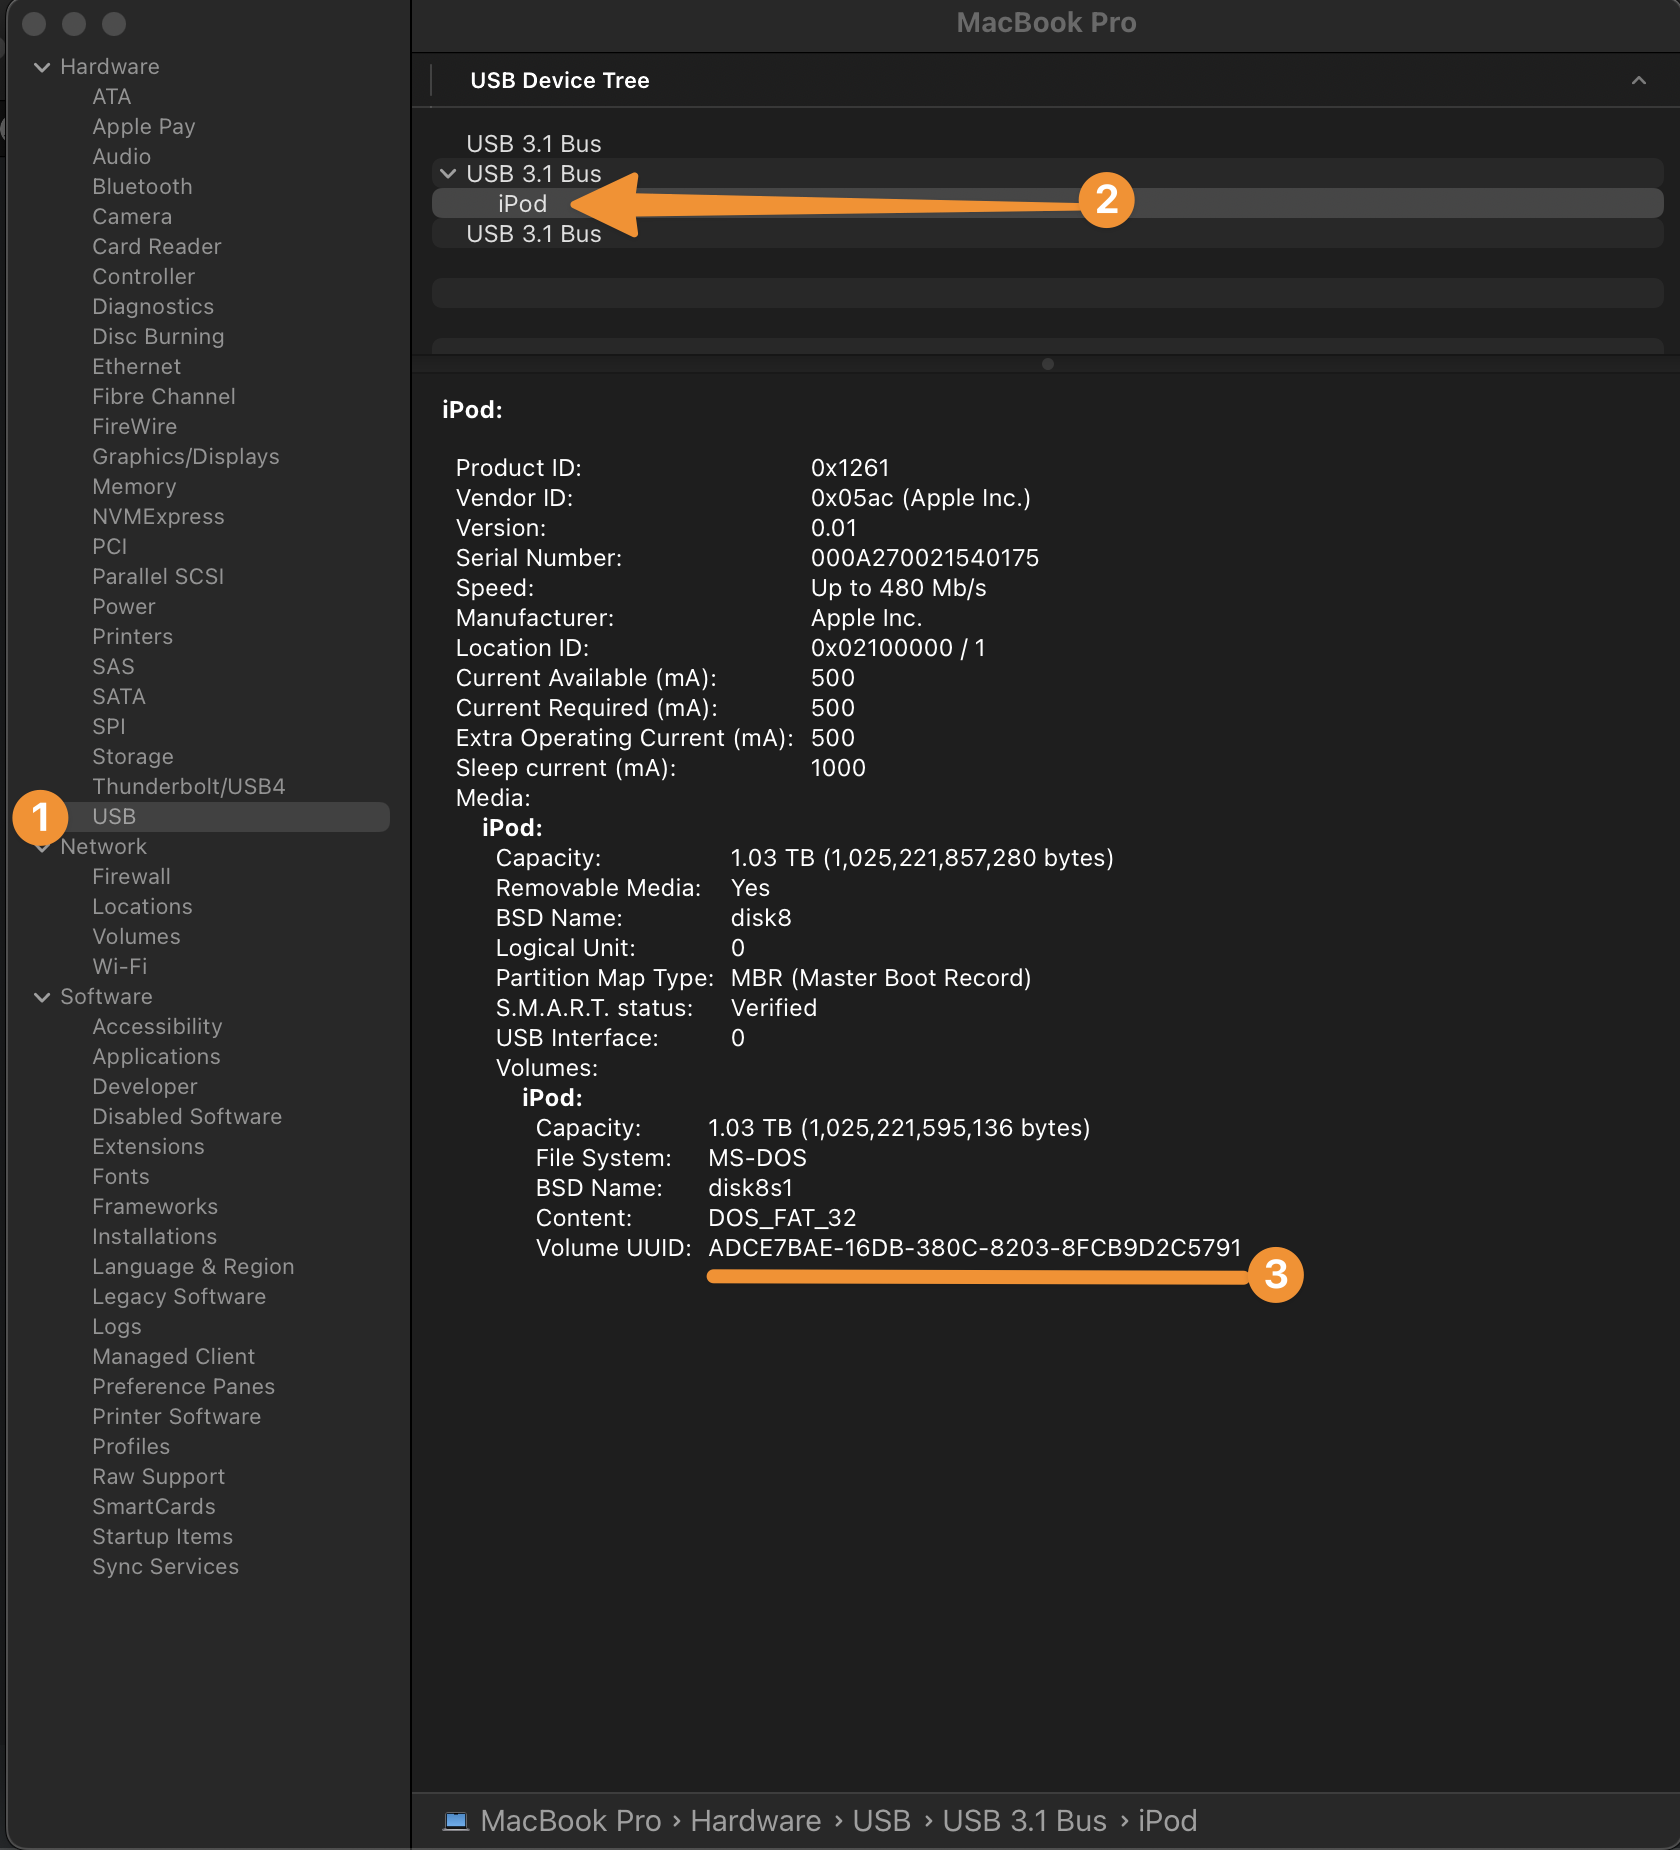Click the Network section heading

[x=104, y=847]
